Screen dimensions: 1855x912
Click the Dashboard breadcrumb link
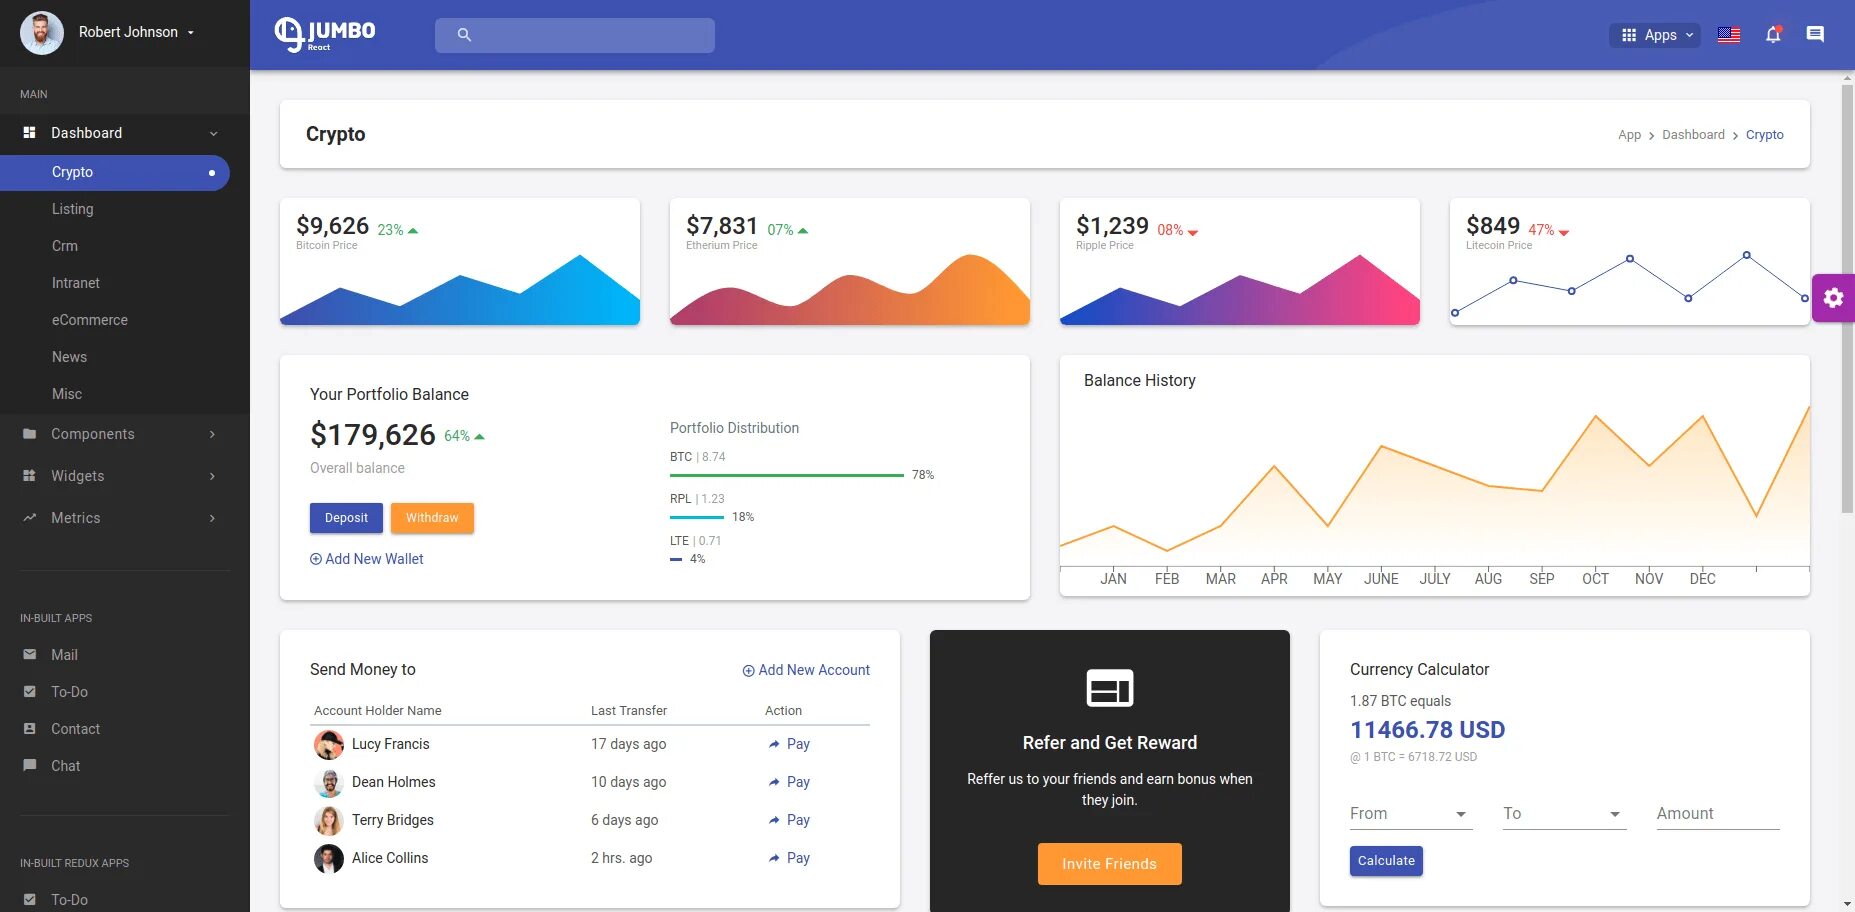1693,135
